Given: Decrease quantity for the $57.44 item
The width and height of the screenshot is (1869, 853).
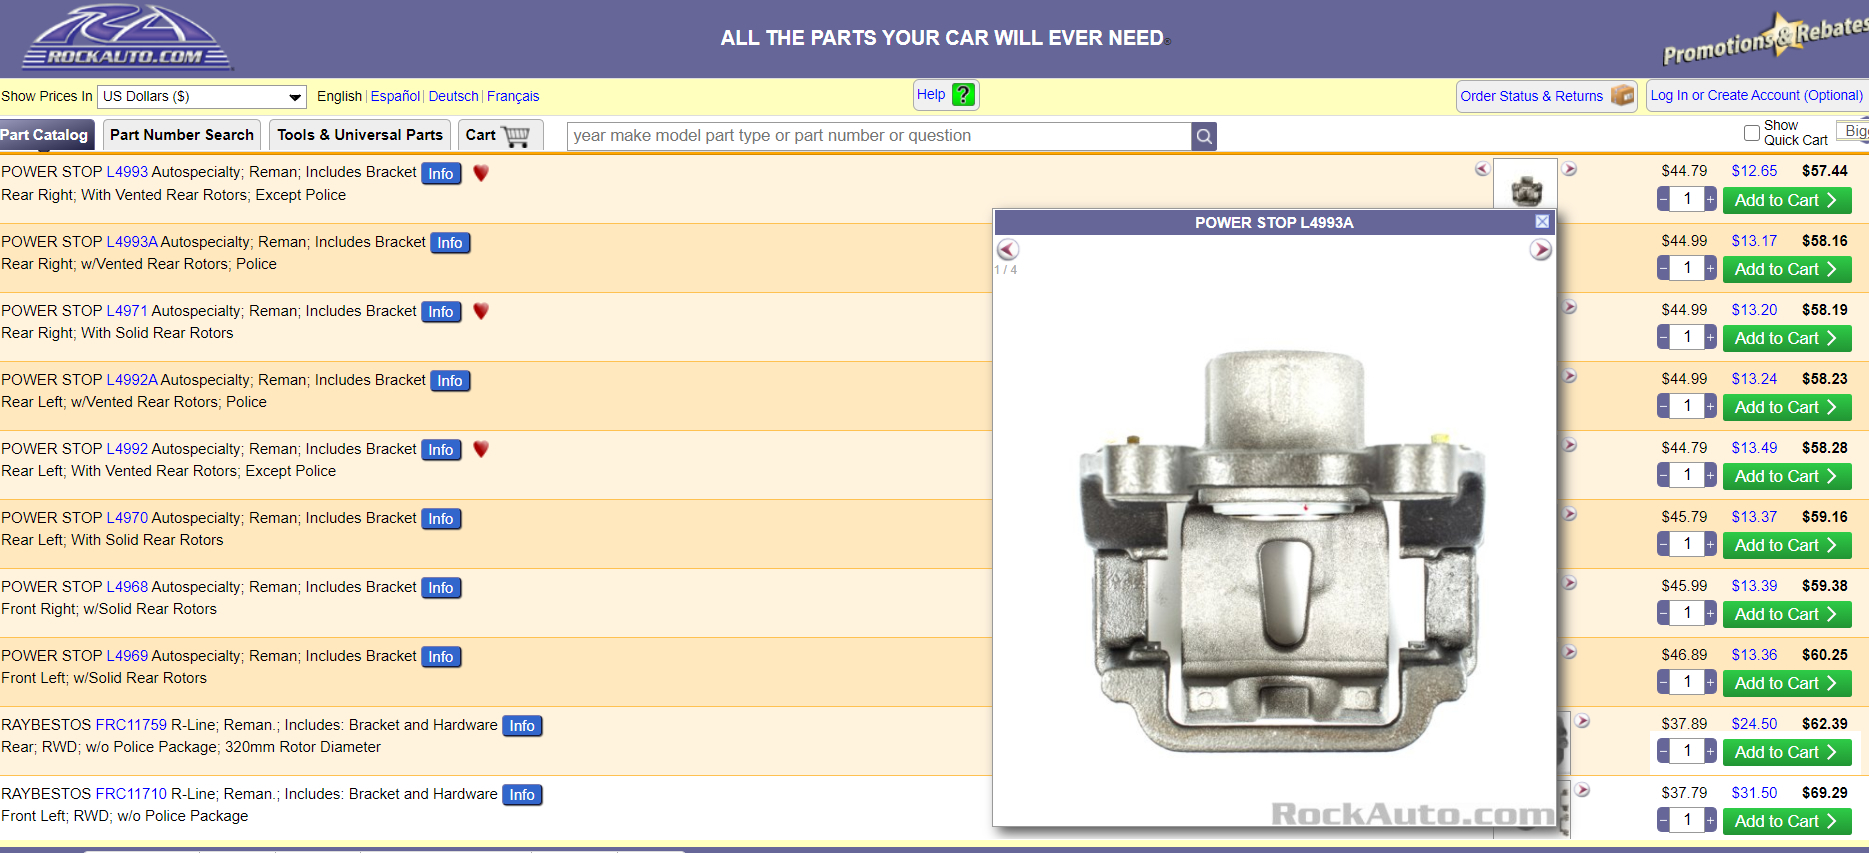Looking at the screenshot, I should point(1663,199).
